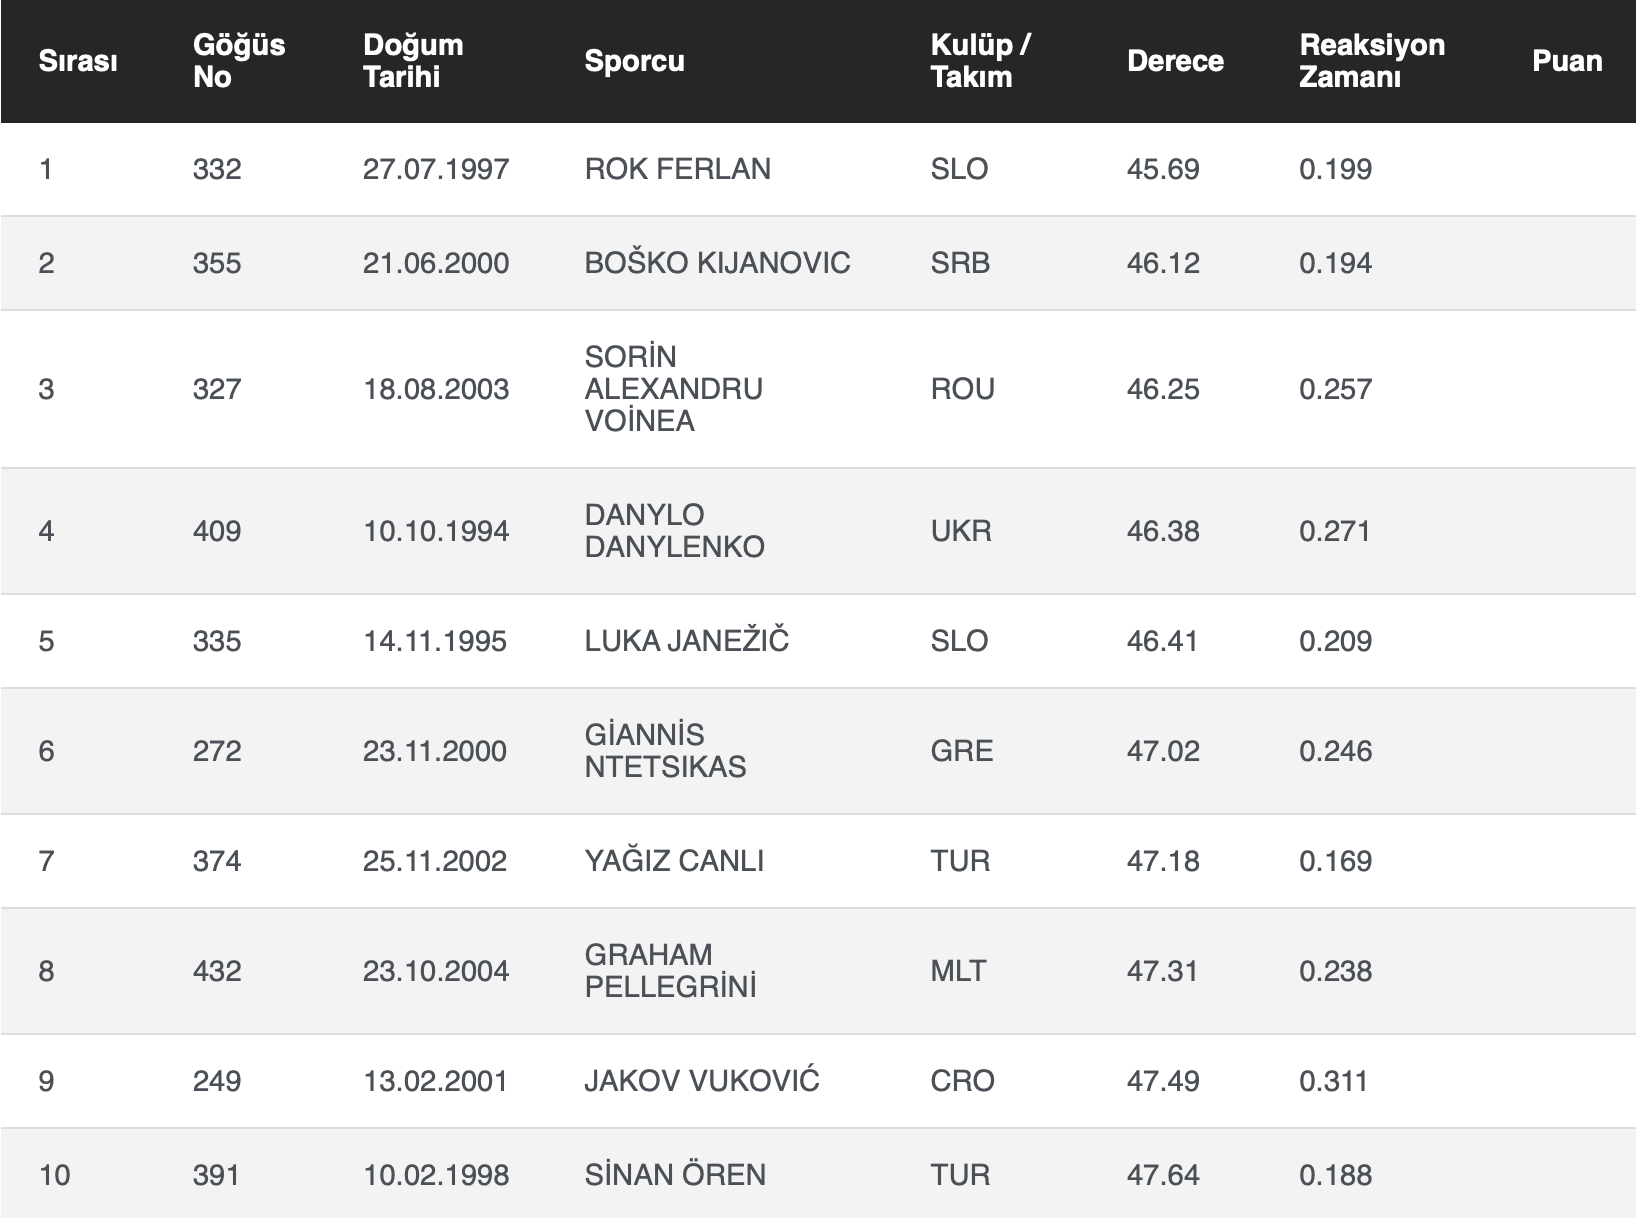Click GRAHAM PELLEGRİNİ's name cell
Screen dimensions: 1636x1218
tap(670, 971)
